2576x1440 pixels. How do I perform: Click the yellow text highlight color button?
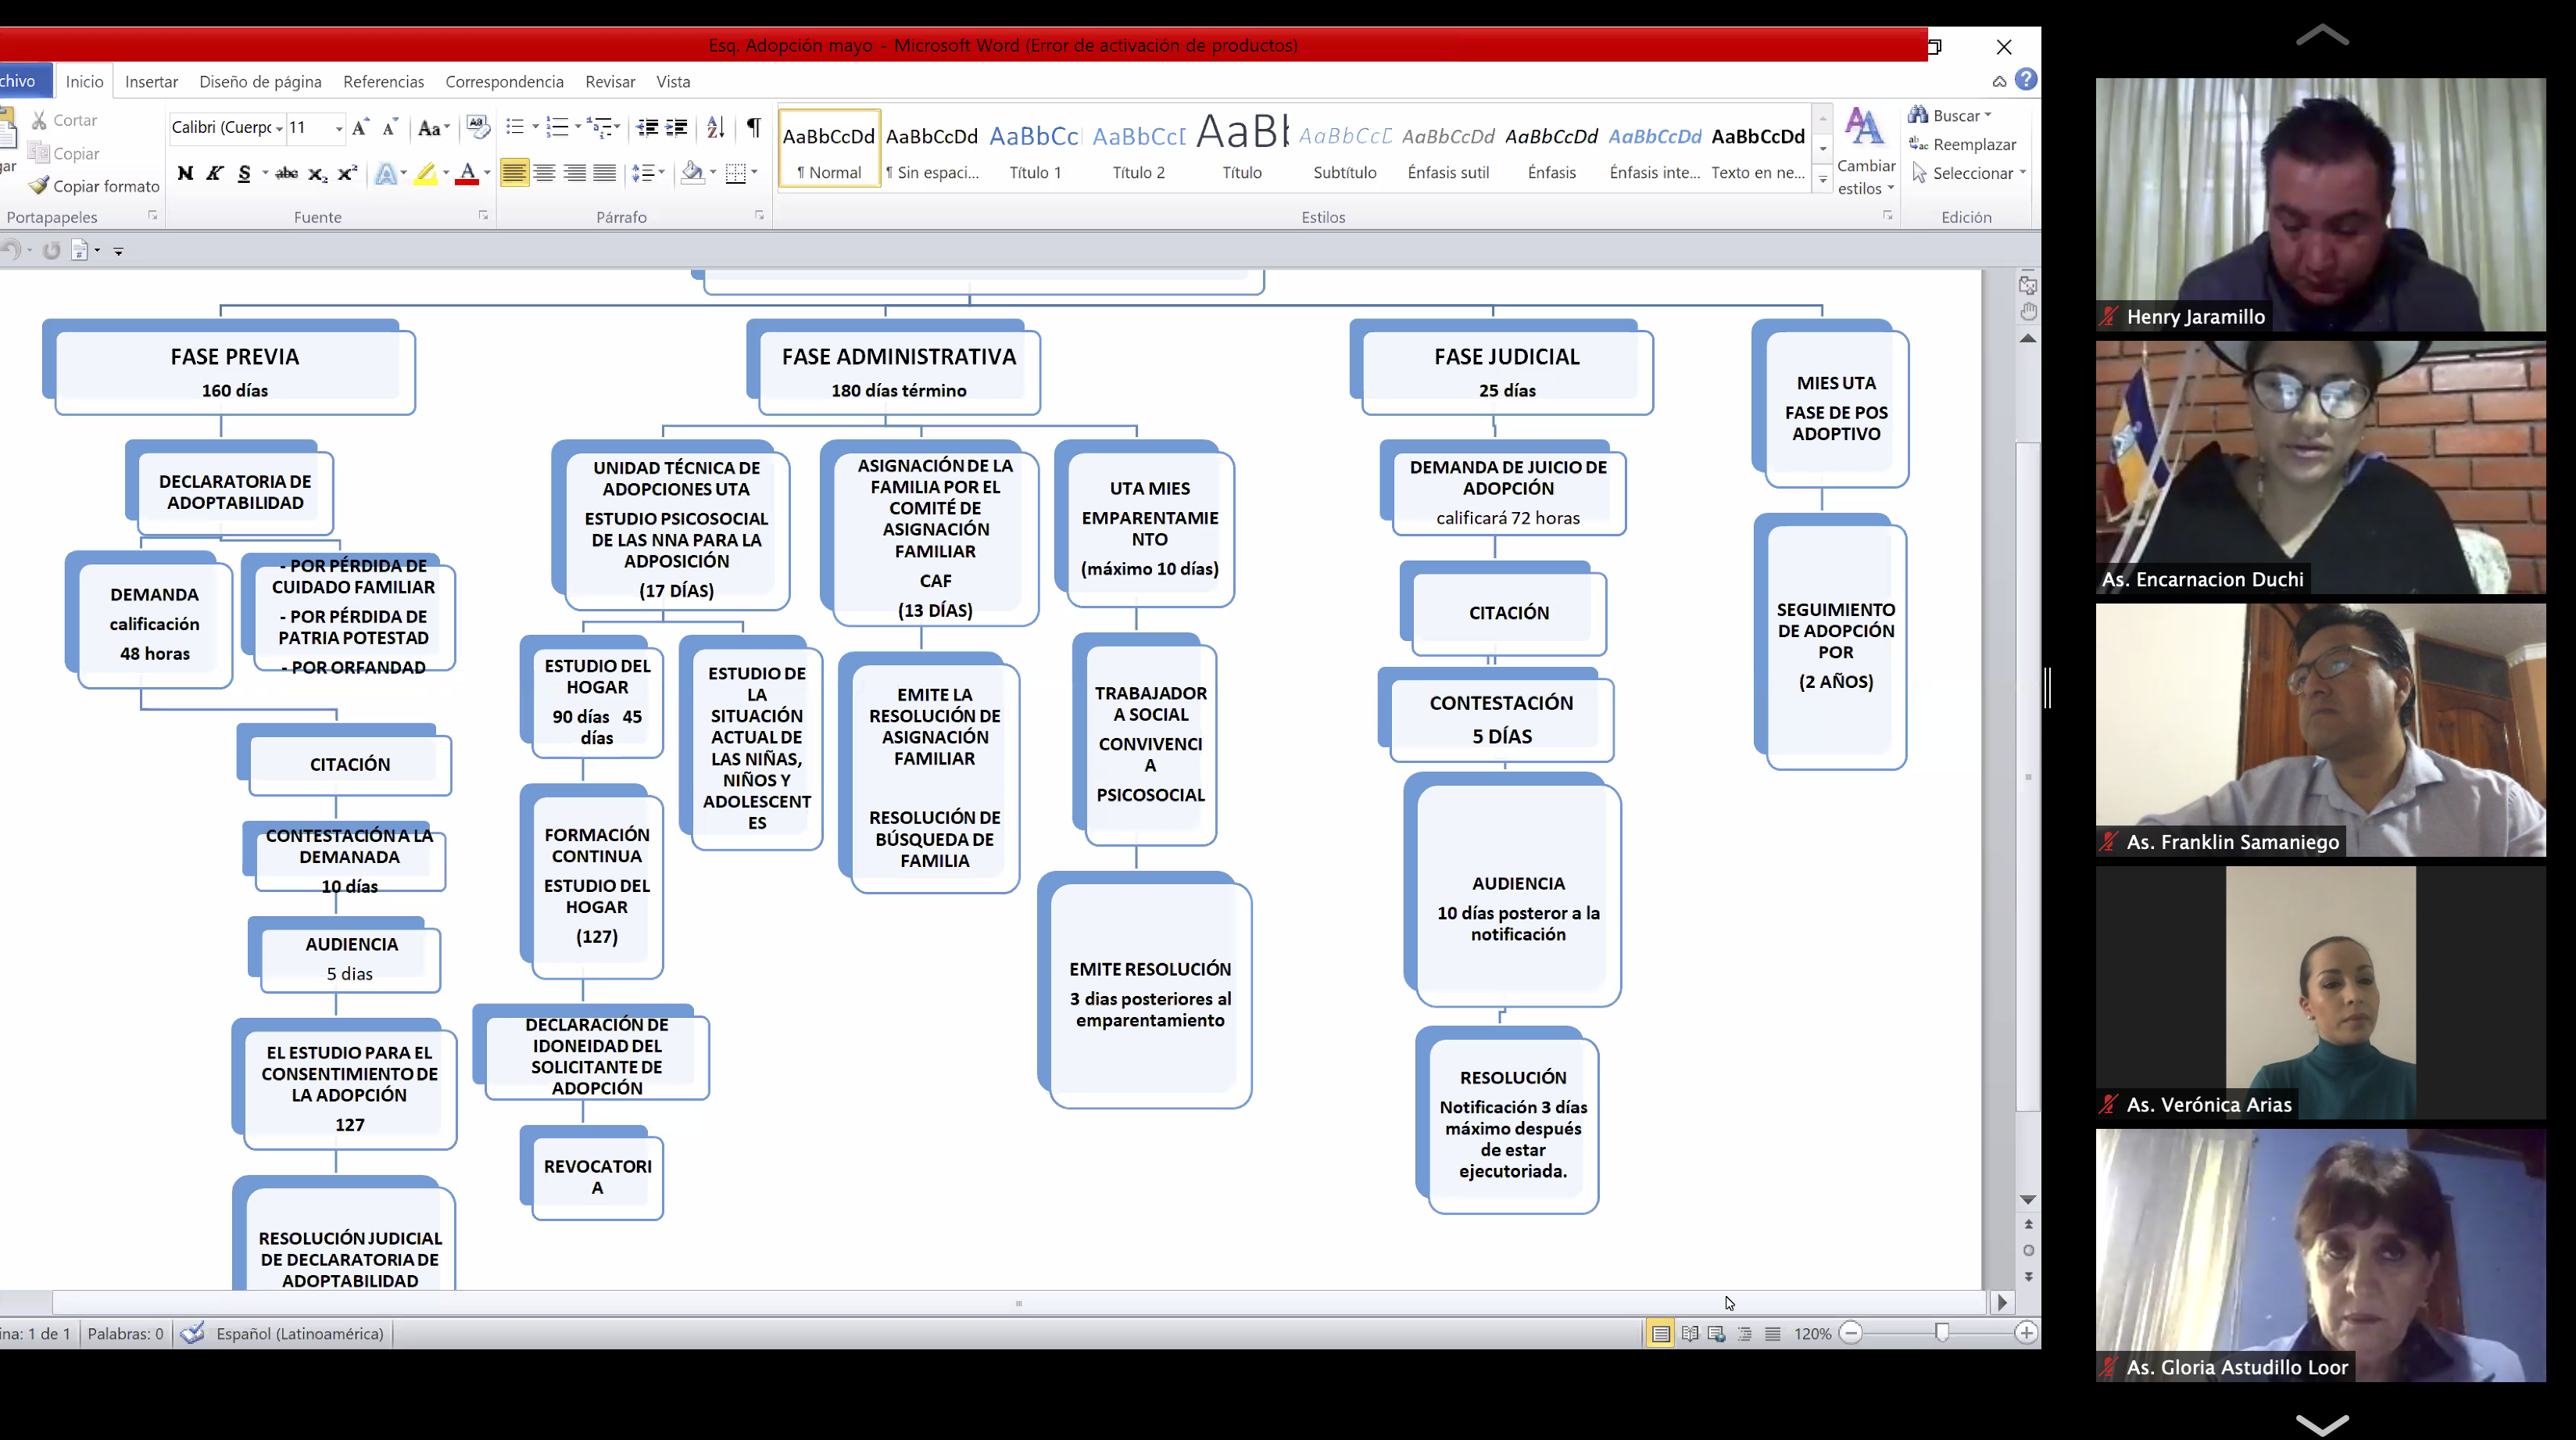[x=425, y=174]
